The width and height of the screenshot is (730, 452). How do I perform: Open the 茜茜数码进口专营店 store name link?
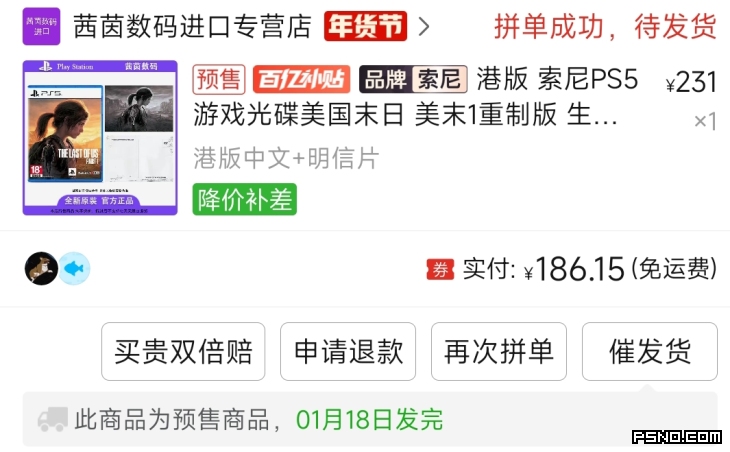[x=192, y=26]
